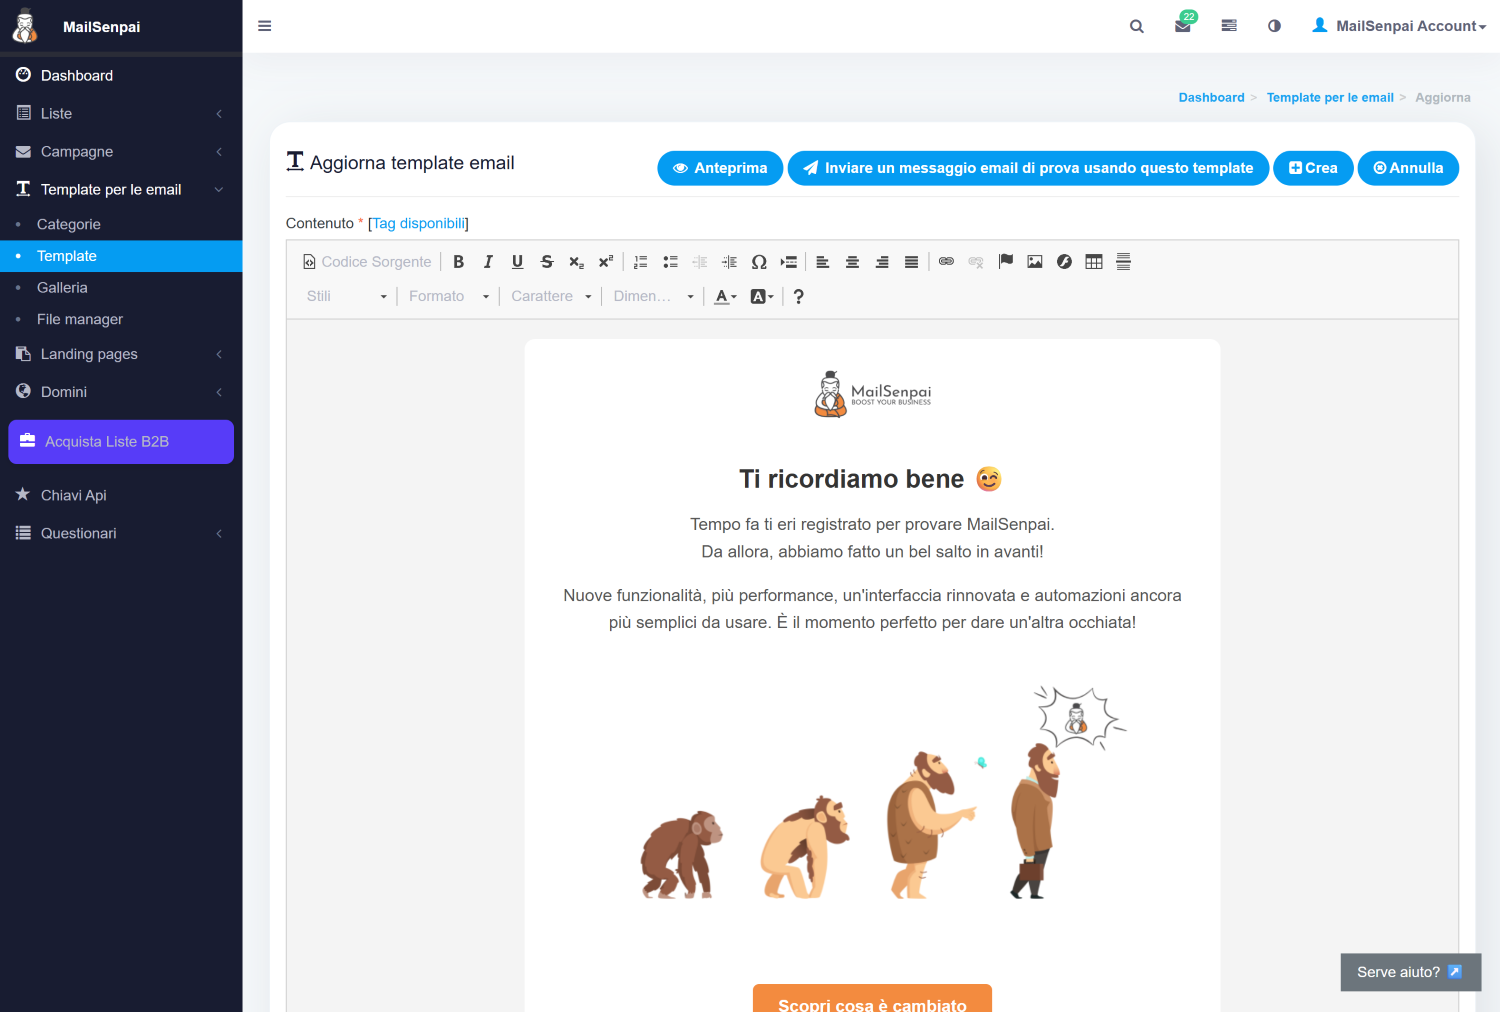This screenshot has height=1012, width=1500.
Task: Open the text color picker
Action: point(725,296)
